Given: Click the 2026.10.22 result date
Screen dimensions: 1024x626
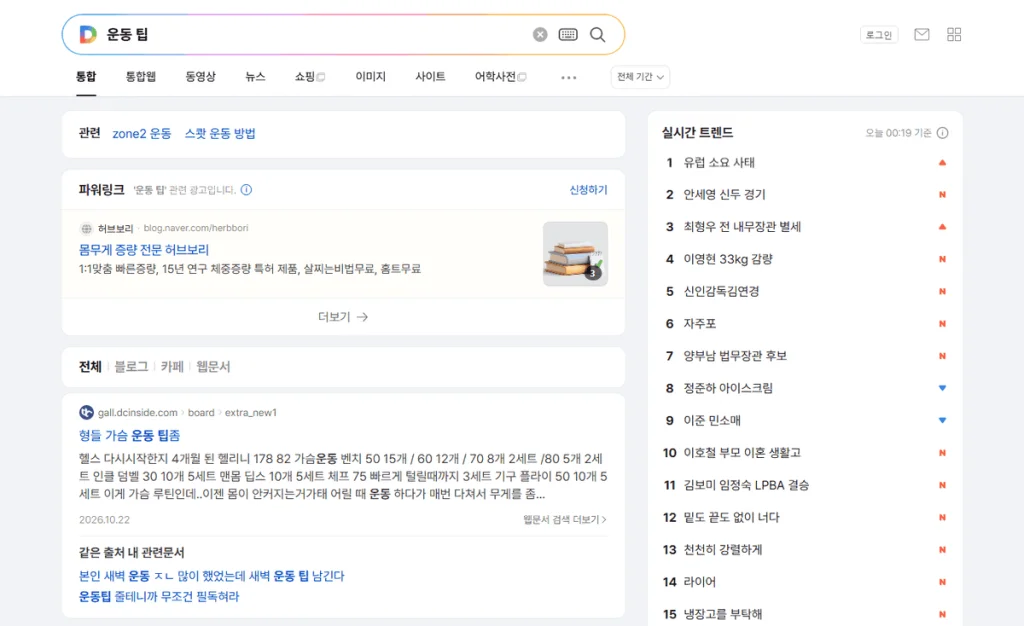Looking at the screenshot, I should (x=104, y=520).
